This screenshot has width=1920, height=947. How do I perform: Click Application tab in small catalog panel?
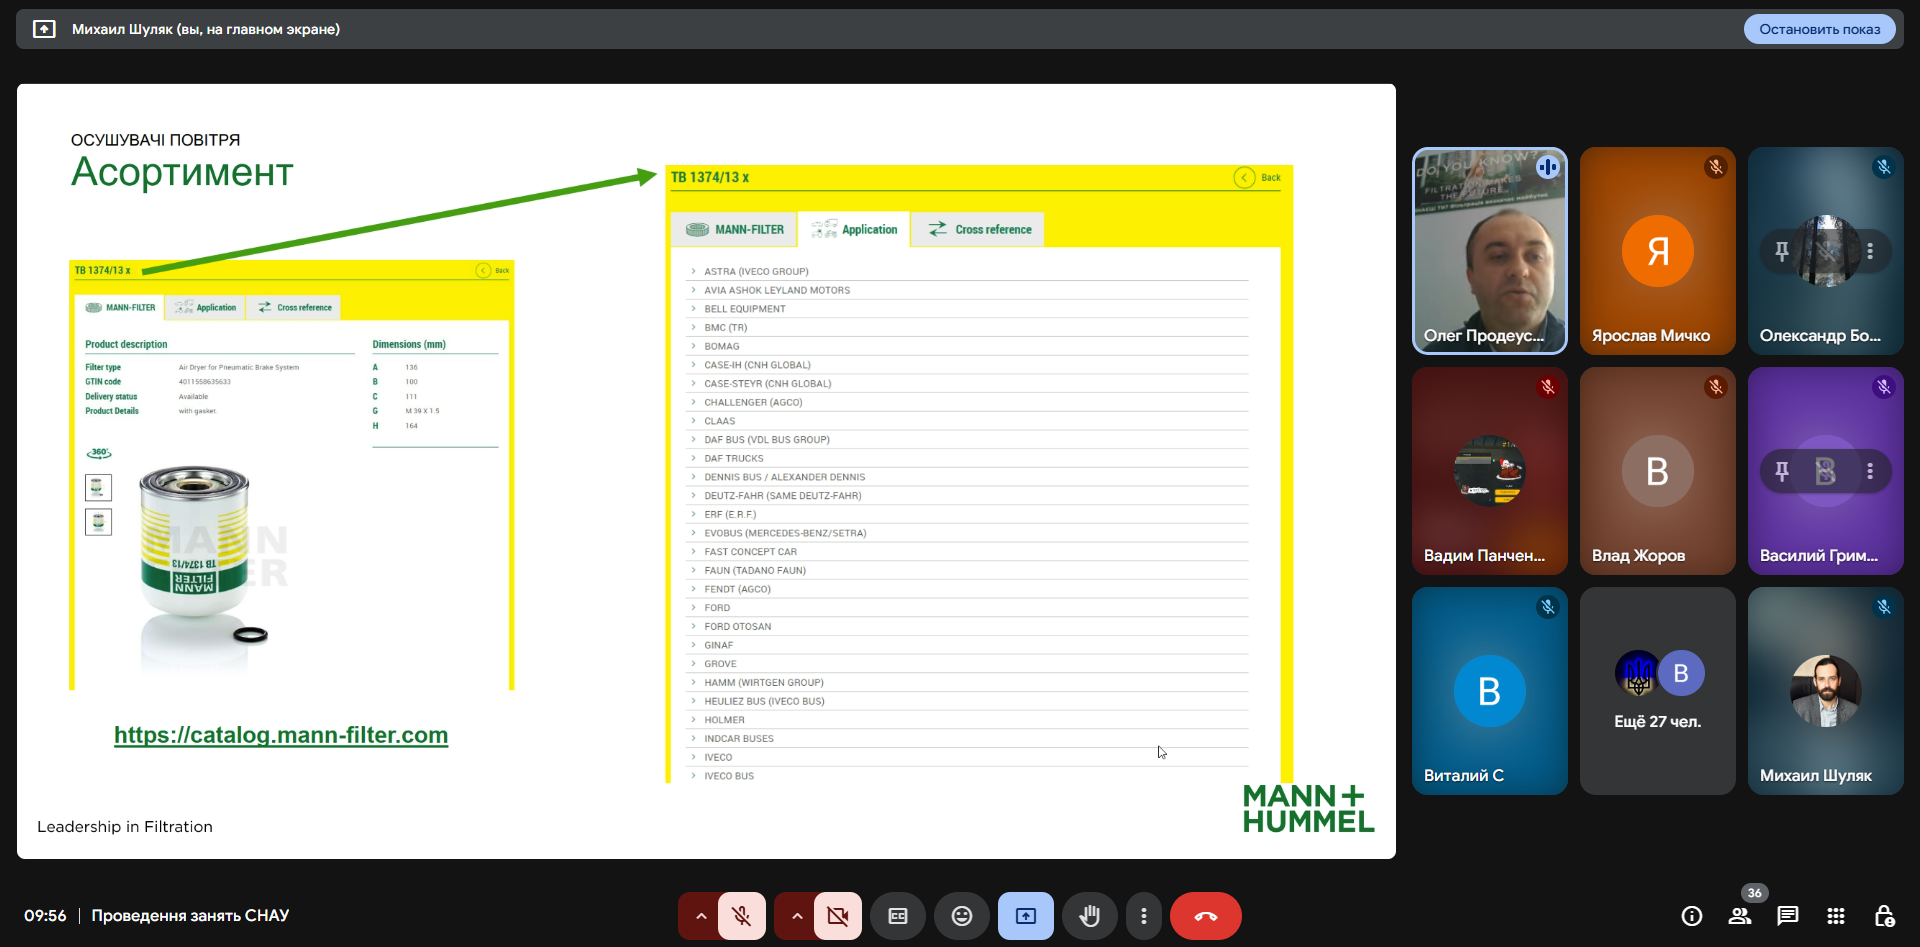[x=205, y=307]
